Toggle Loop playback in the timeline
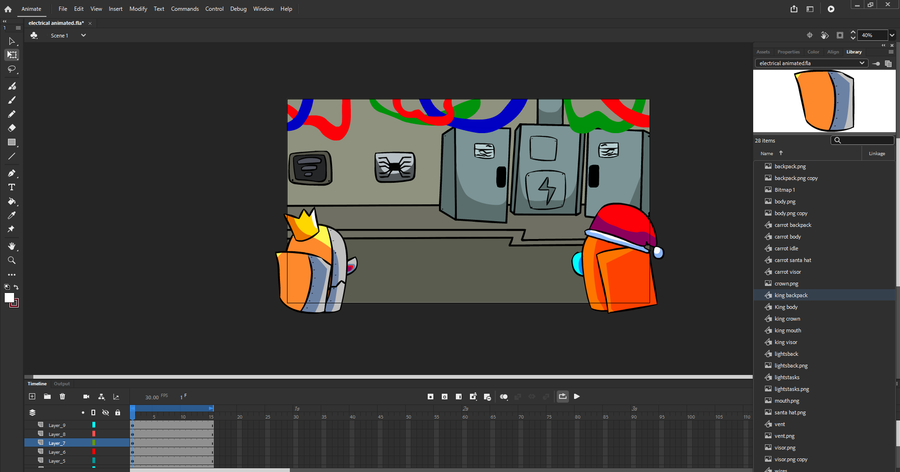The image size is (900, 472). [562, 396]
